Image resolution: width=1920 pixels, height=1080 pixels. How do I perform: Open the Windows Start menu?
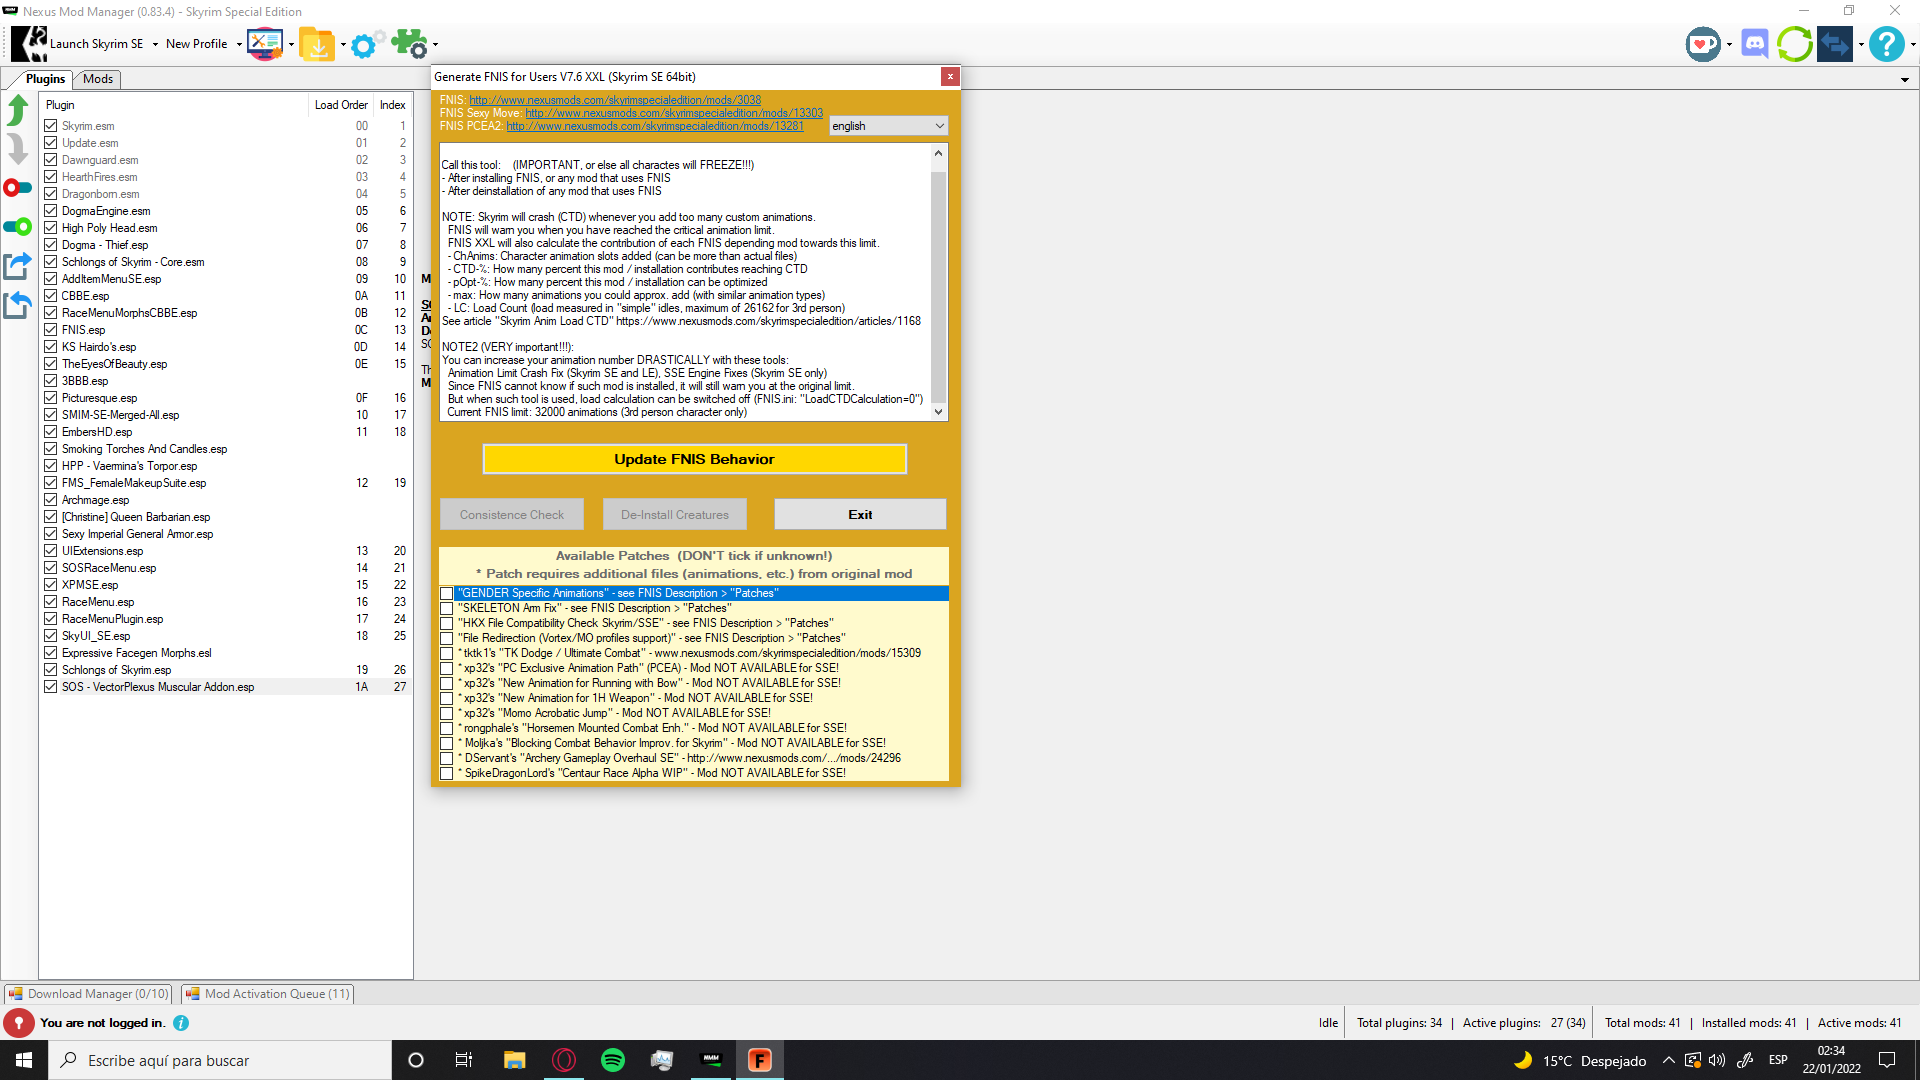pos(24,1060)
